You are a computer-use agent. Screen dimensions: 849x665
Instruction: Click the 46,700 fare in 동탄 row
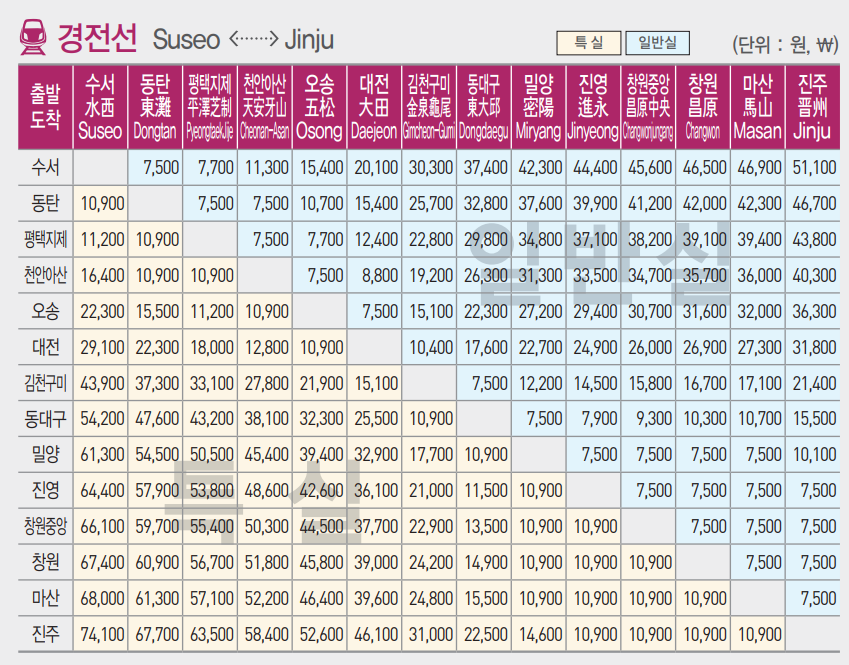(x=811, y=204)
